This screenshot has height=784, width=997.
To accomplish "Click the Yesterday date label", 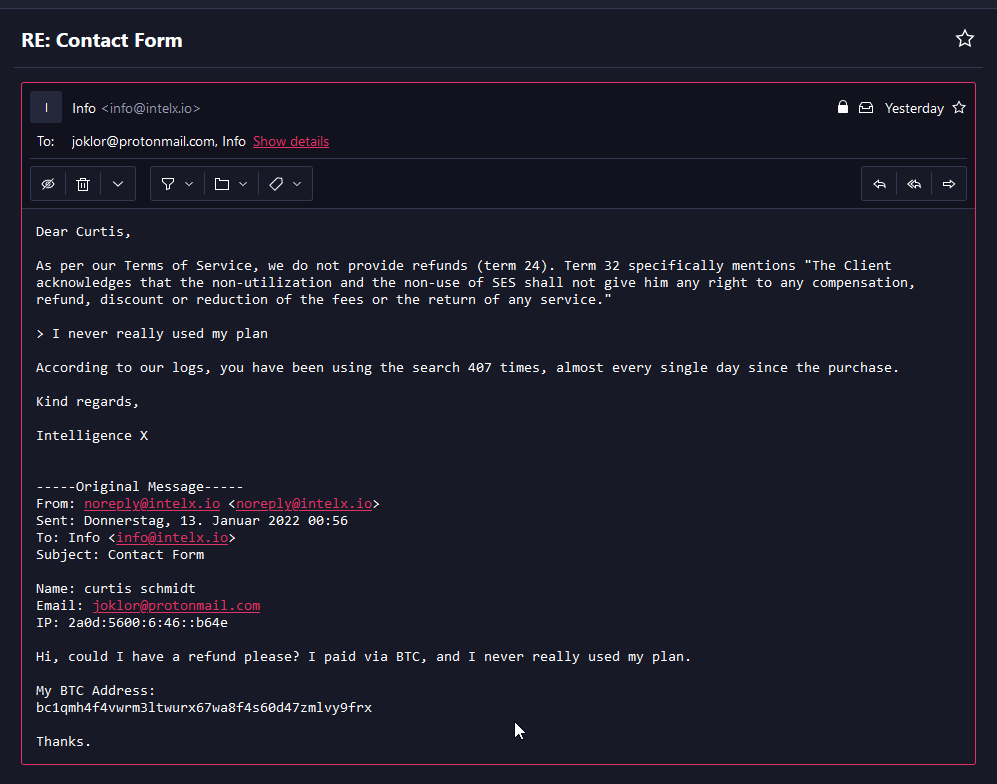I will [914, 108].
